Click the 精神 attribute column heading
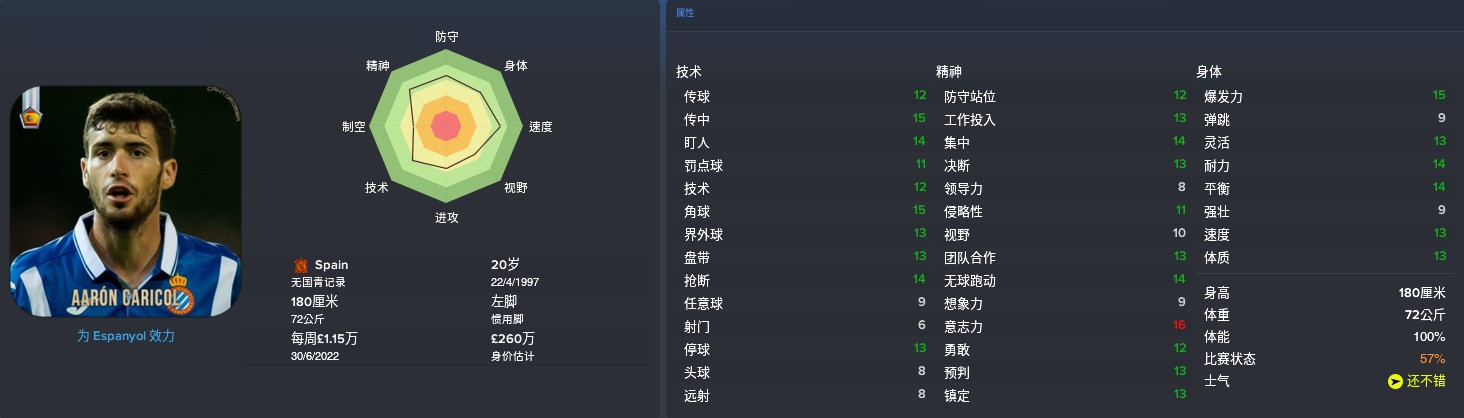The width and height of the screenshot is (1464, 418). (949, 72)
